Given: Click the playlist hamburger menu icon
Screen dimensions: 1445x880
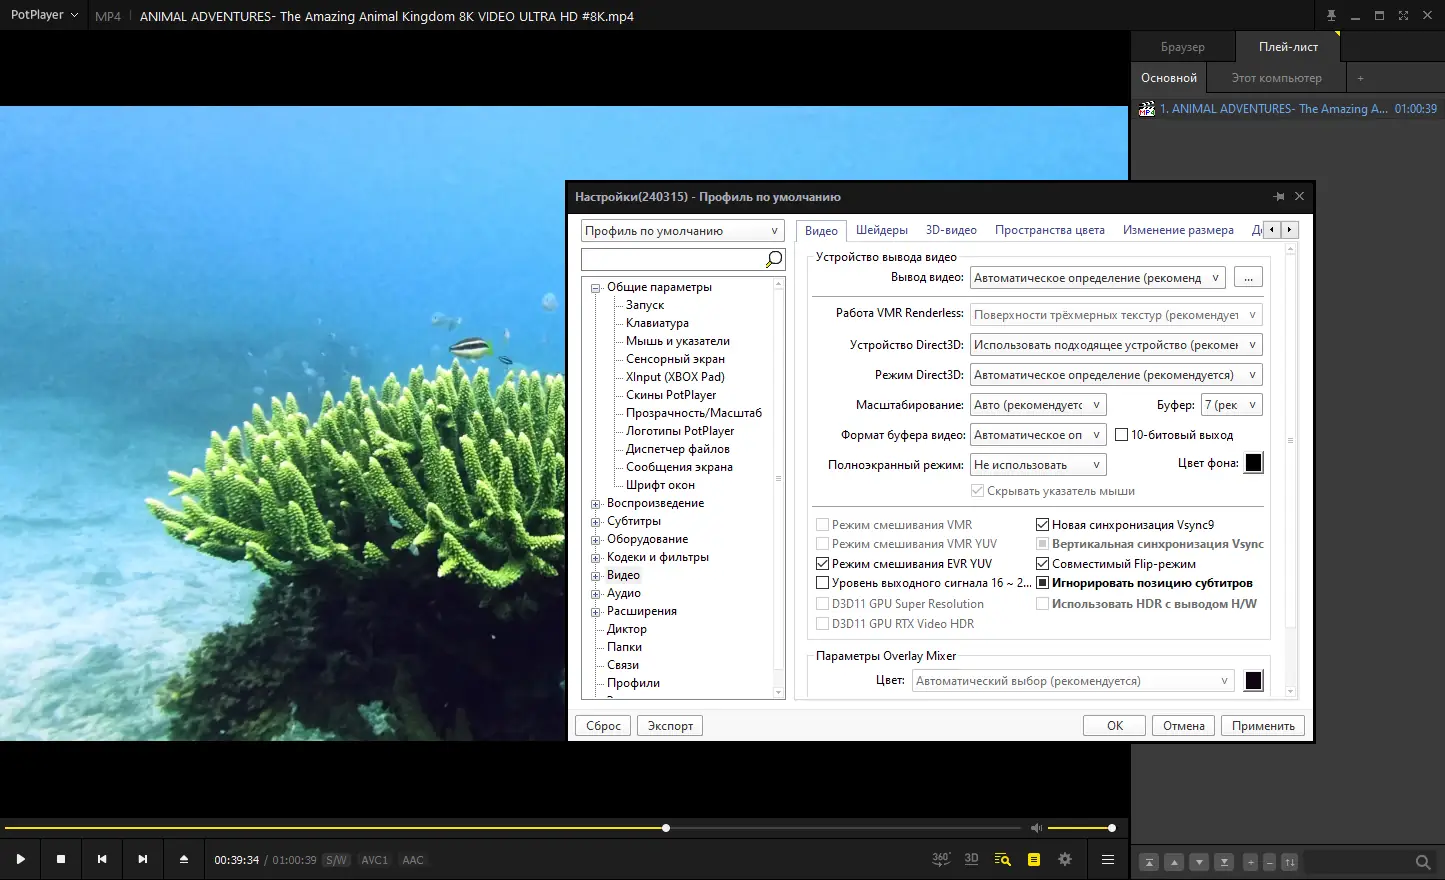Looking at the screenshot, I should pyautogui.click(x=1108, y=859).
